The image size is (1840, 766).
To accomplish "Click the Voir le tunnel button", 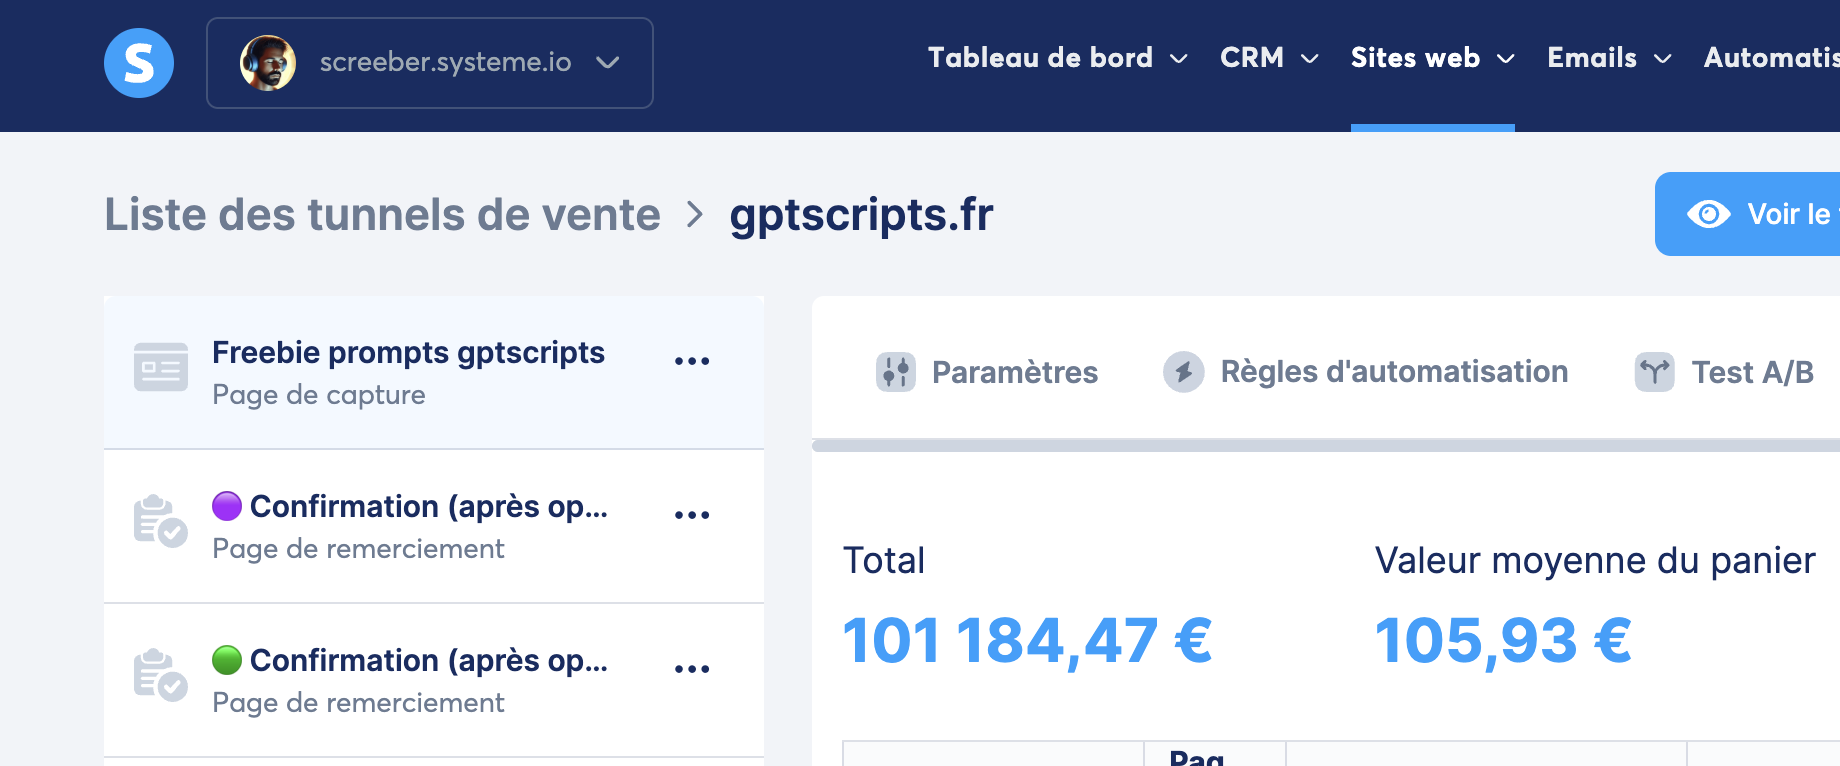I will point(1747,214).
